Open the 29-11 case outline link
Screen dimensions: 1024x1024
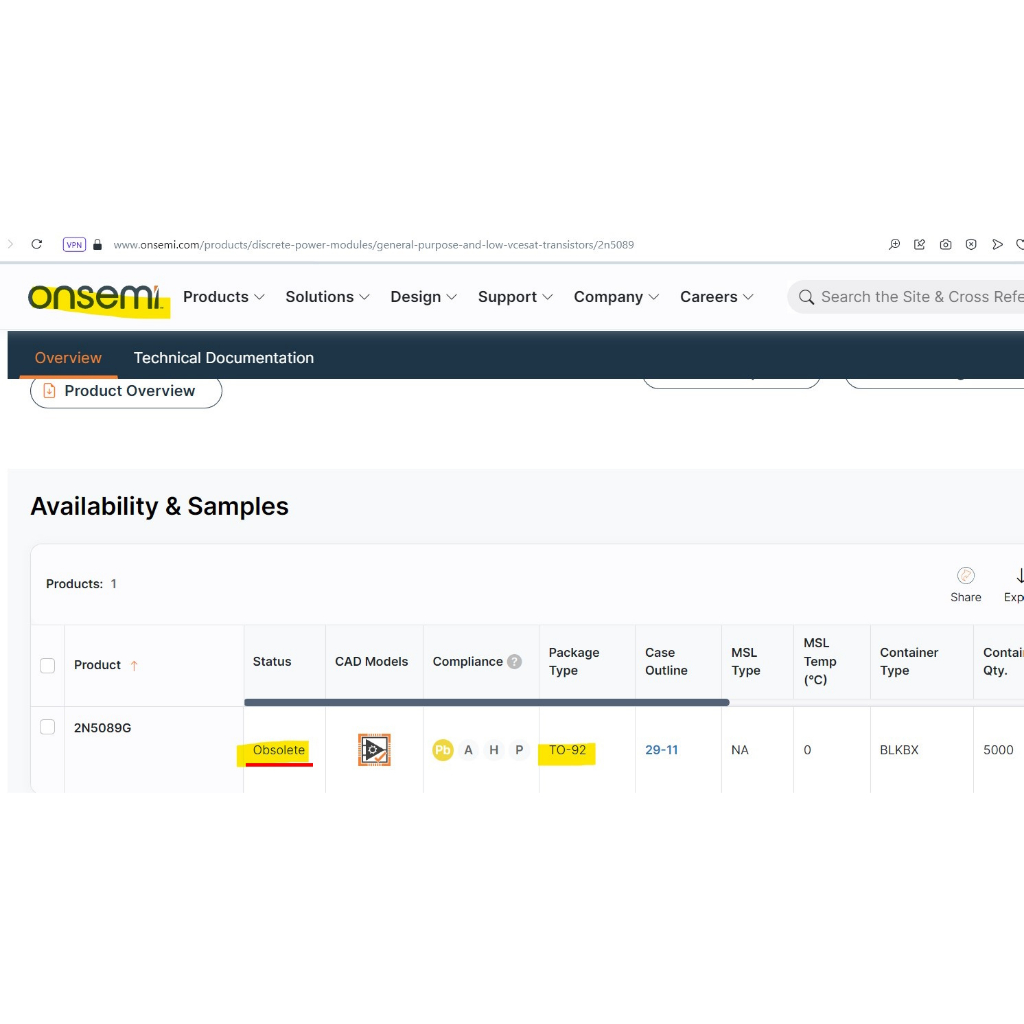661,750
